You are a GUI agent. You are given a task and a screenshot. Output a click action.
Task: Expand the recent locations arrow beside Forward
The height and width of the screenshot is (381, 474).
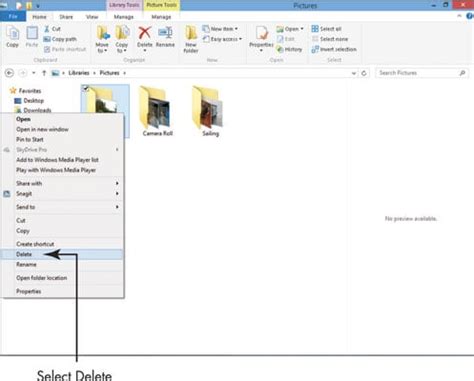tap(34, 73)
